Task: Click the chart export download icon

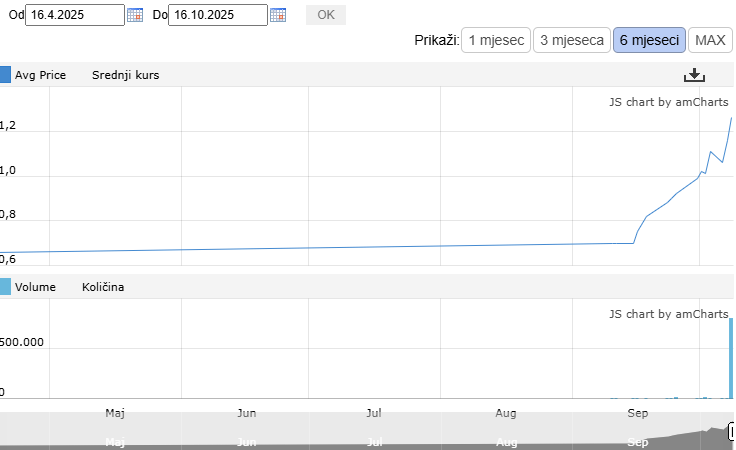Action: click(x=695, y=76)
